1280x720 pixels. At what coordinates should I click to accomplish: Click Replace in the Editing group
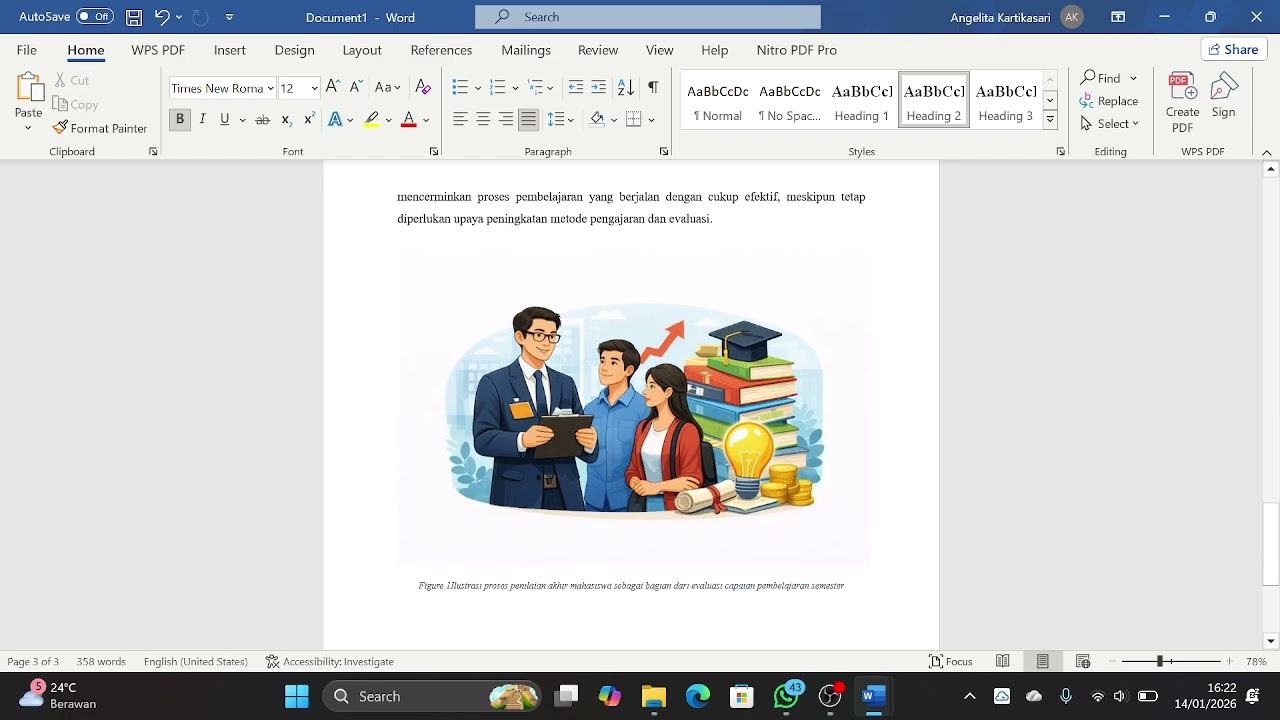pyautogui.click(x=1109, y=101)
